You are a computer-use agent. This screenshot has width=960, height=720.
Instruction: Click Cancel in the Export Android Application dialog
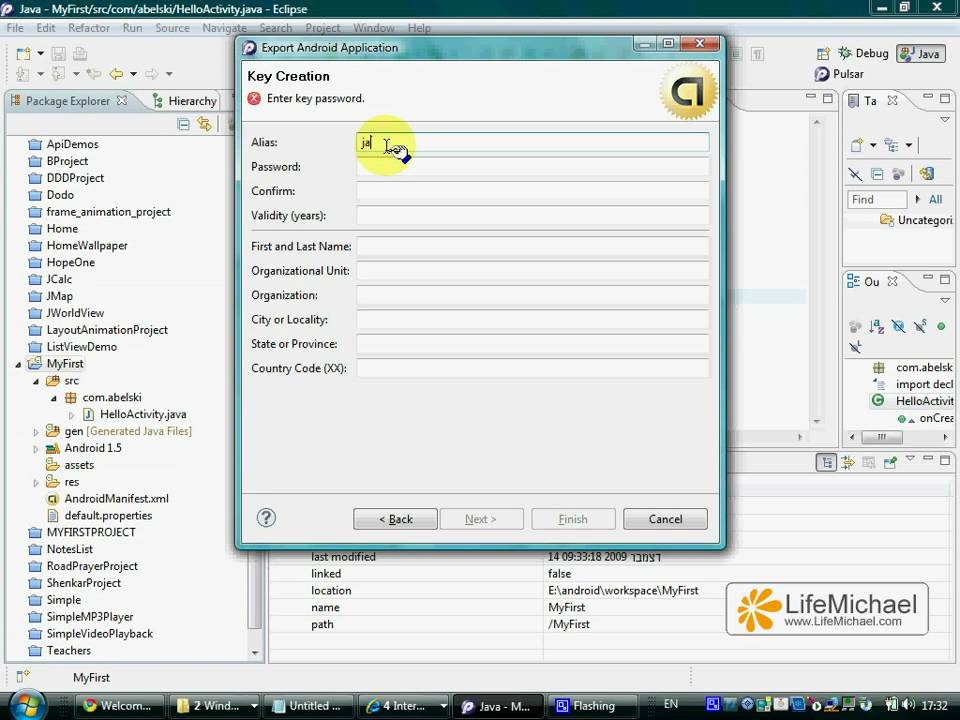(x=665, y=519)
